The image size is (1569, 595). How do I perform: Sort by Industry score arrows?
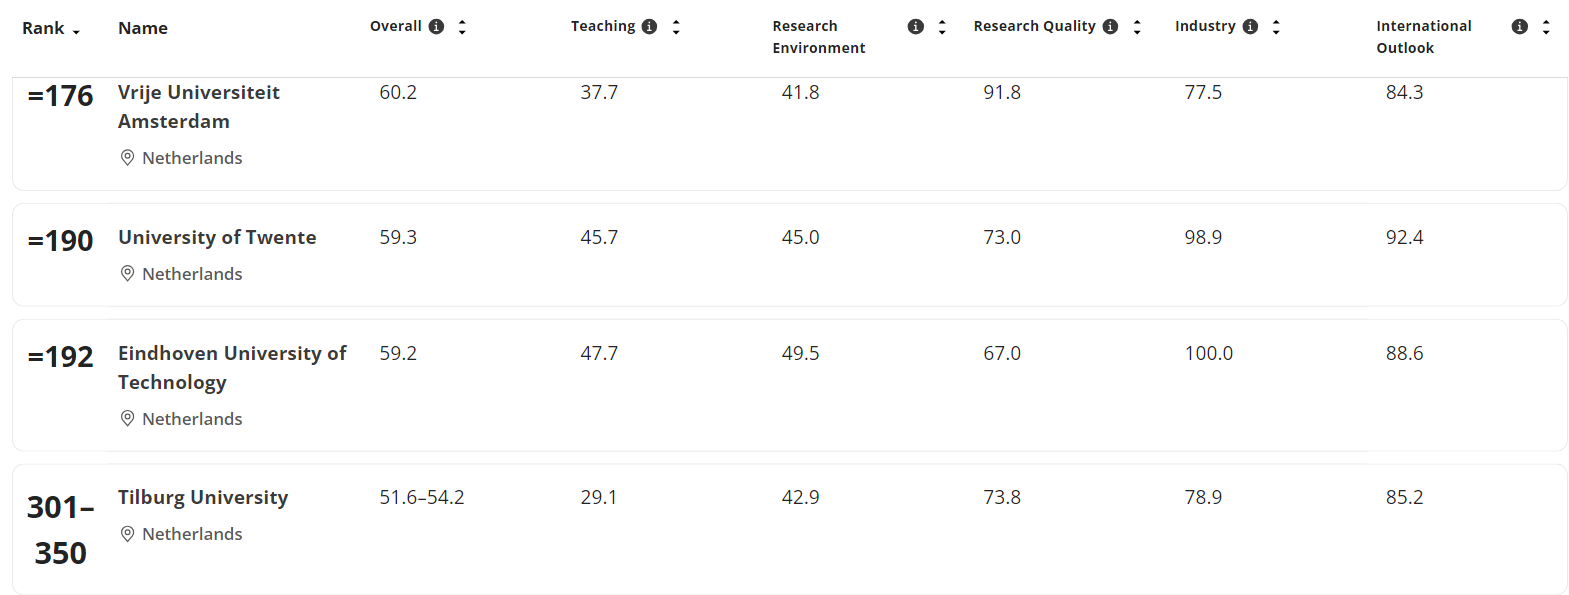click(x=1276, y=28)
